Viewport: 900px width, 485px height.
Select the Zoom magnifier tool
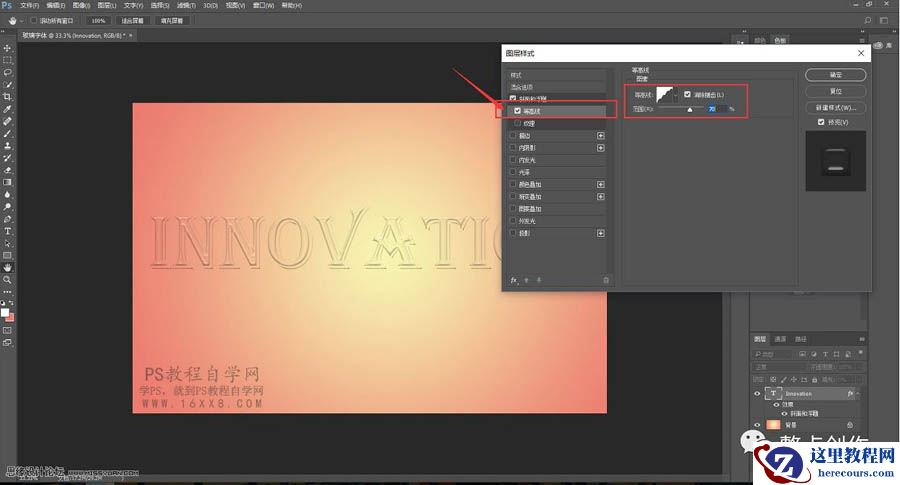click(7, 280)
